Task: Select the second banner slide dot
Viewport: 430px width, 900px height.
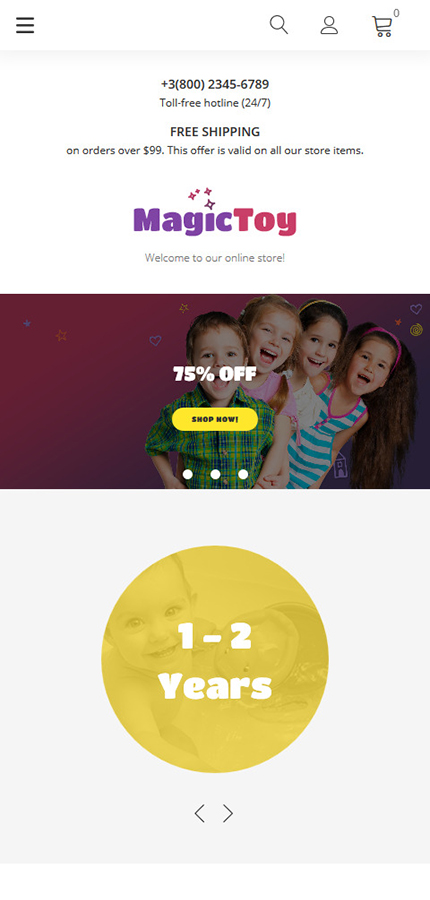Action: pos(215,474)
